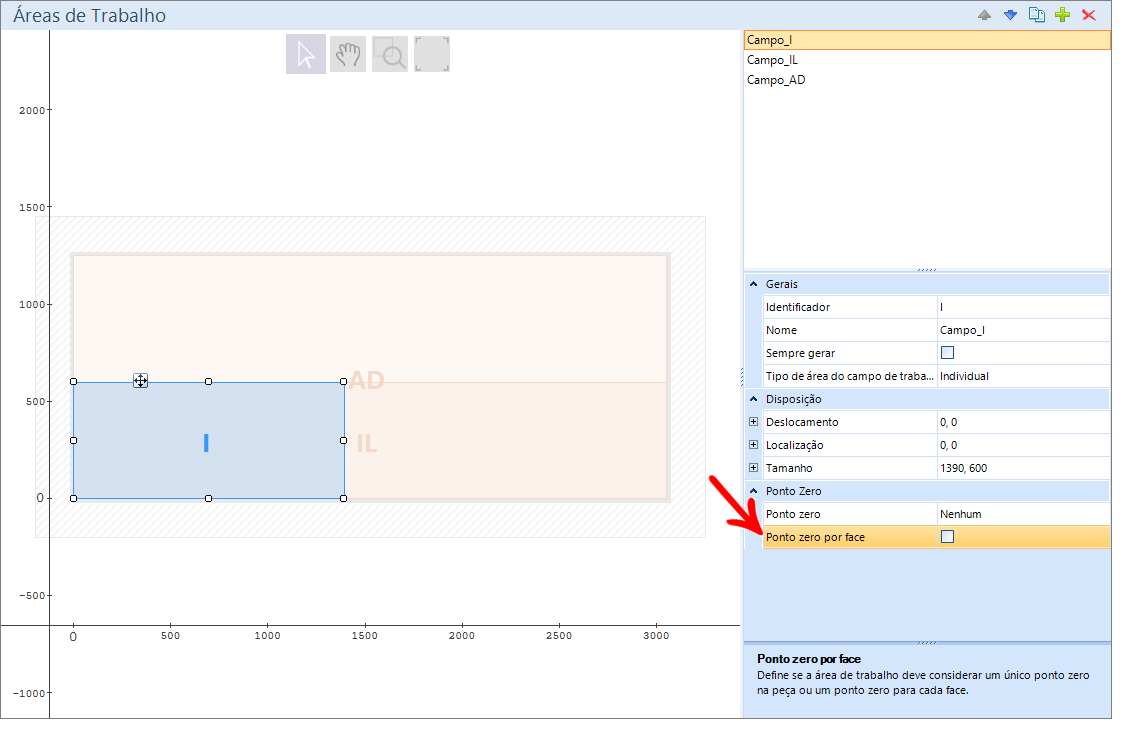Toggle the Ponto zero por face checkbox

(x=947, y=537)
